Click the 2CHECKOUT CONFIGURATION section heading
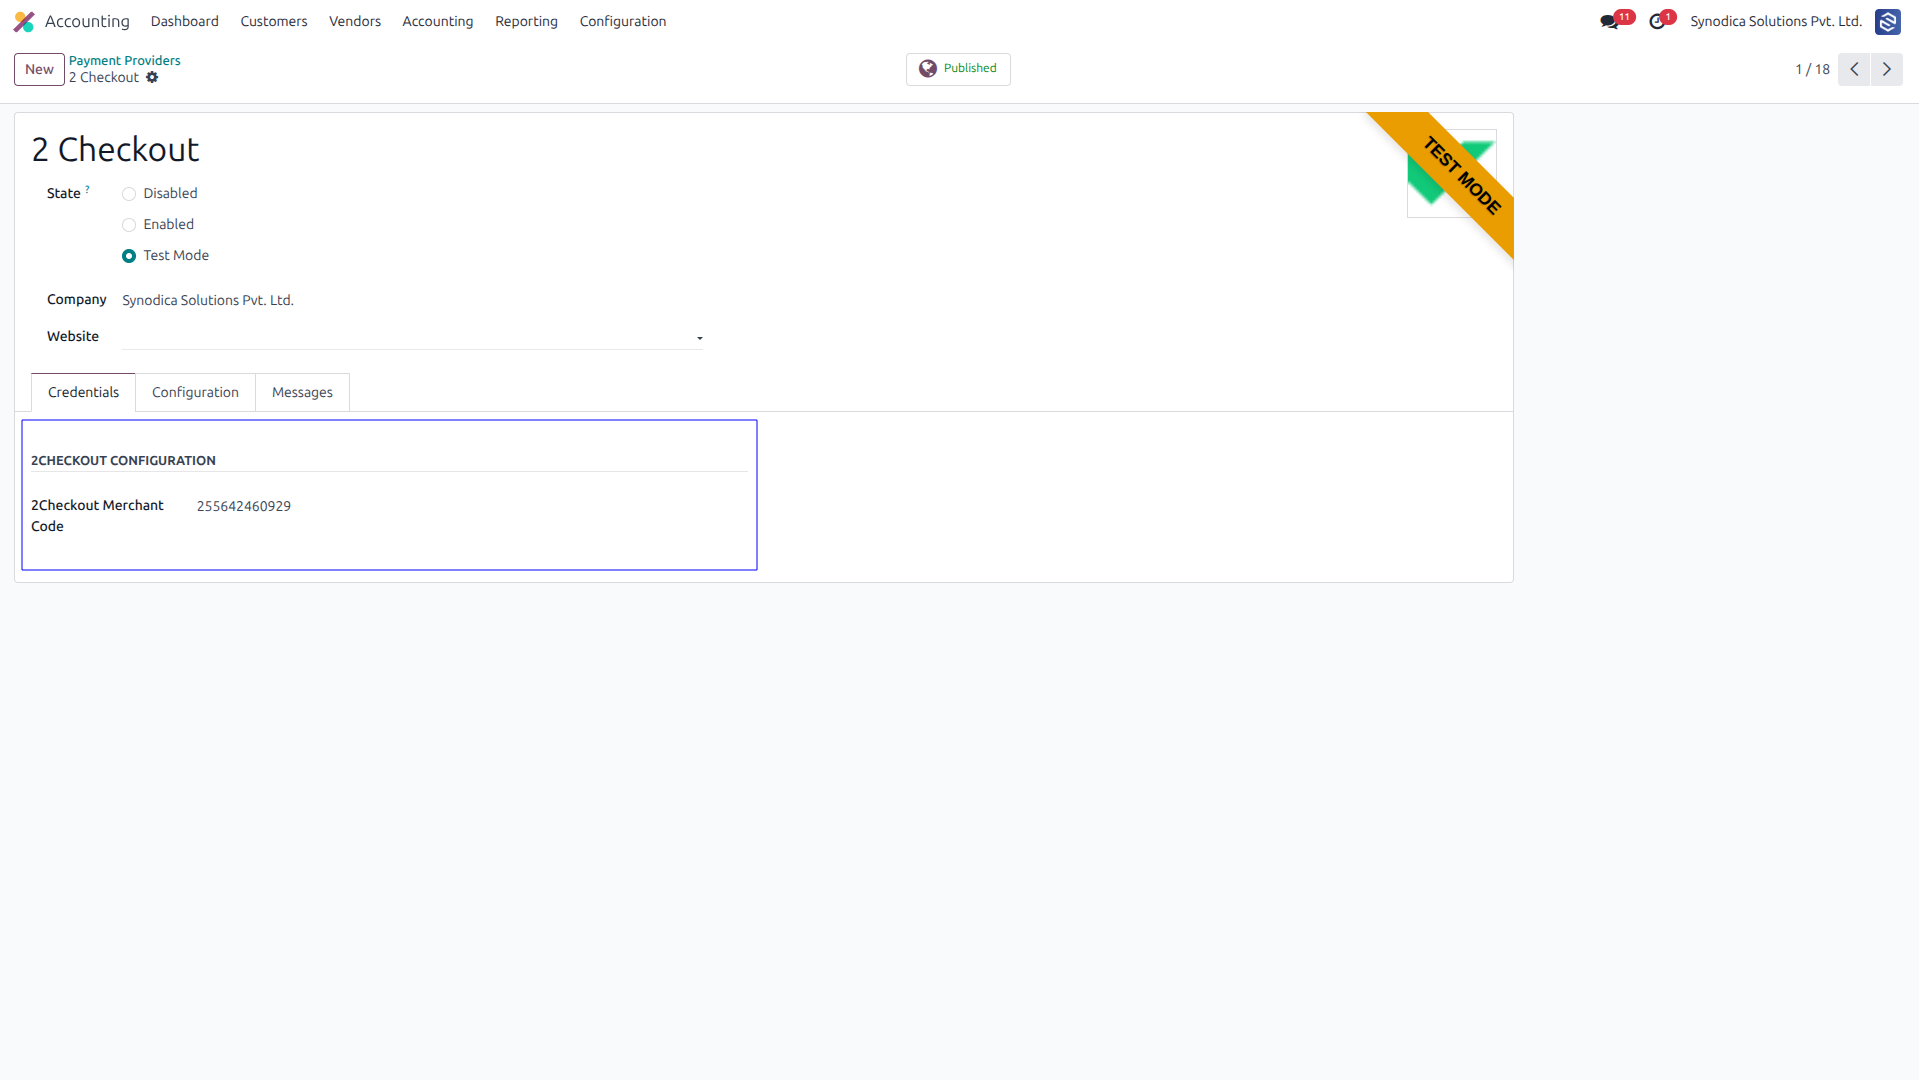1919x1080 pixels. 123,460
